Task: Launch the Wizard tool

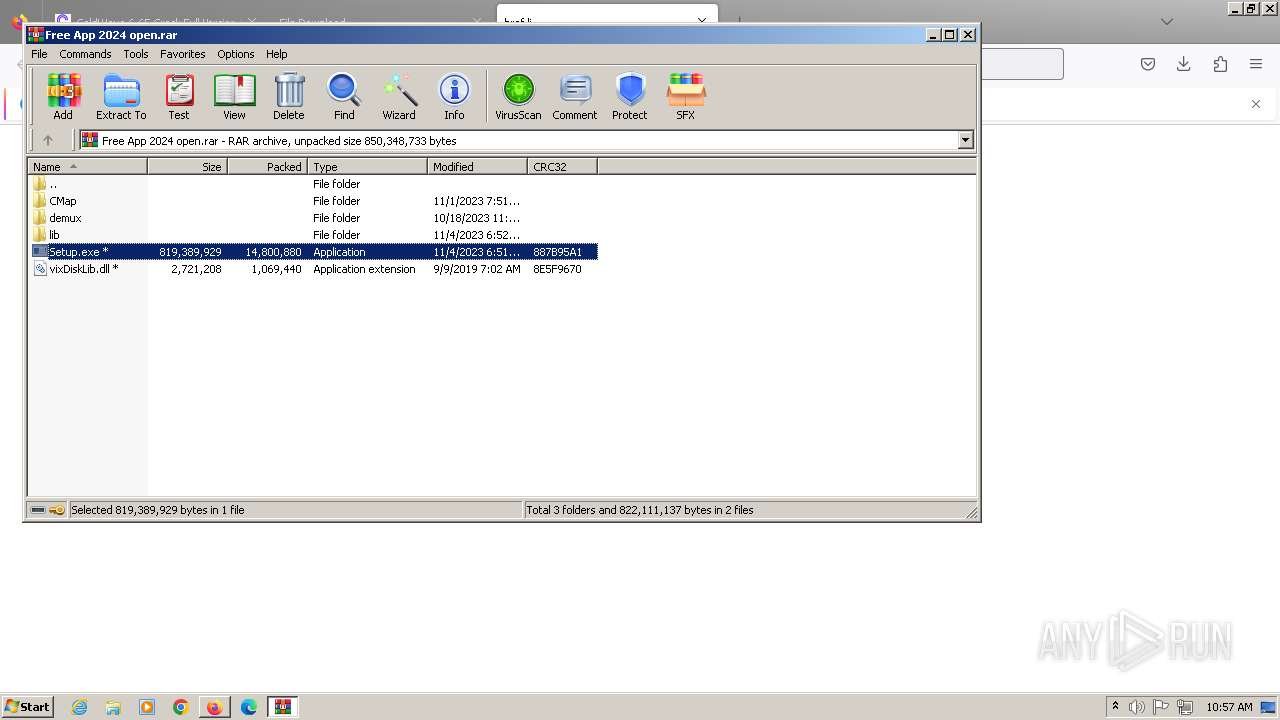Action: [x=399, y=97]
